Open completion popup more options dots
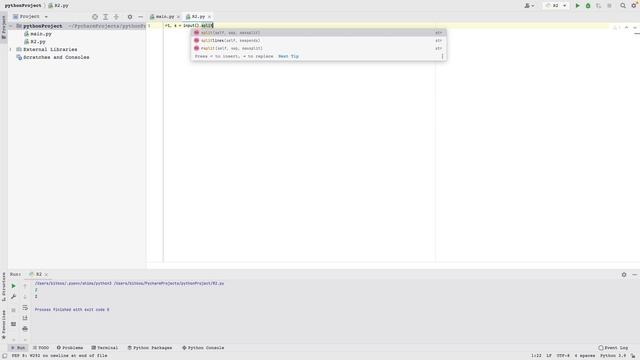 pos(442,56)
